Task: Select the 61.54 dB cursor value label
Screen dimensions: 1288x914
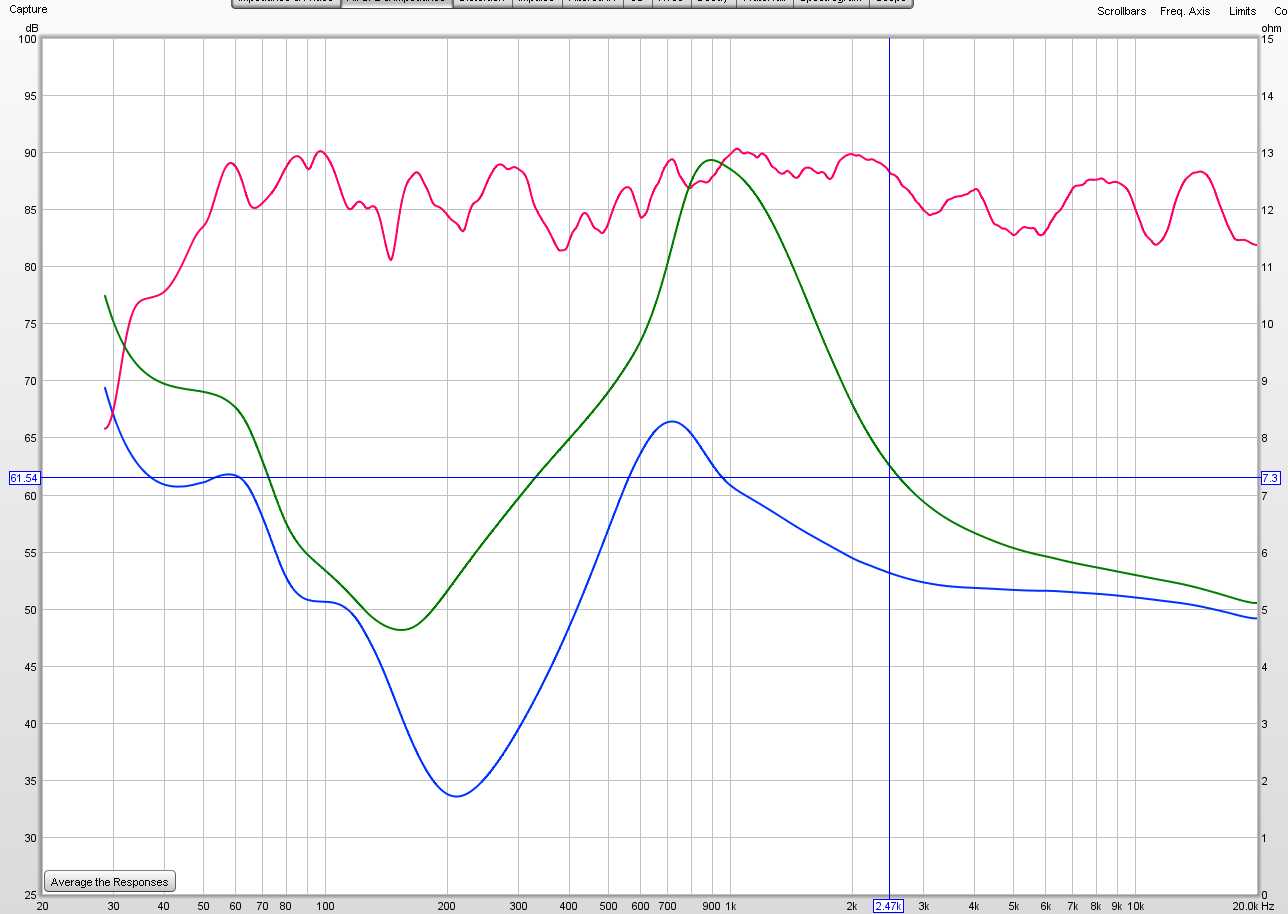Action: tap(24, 478)
